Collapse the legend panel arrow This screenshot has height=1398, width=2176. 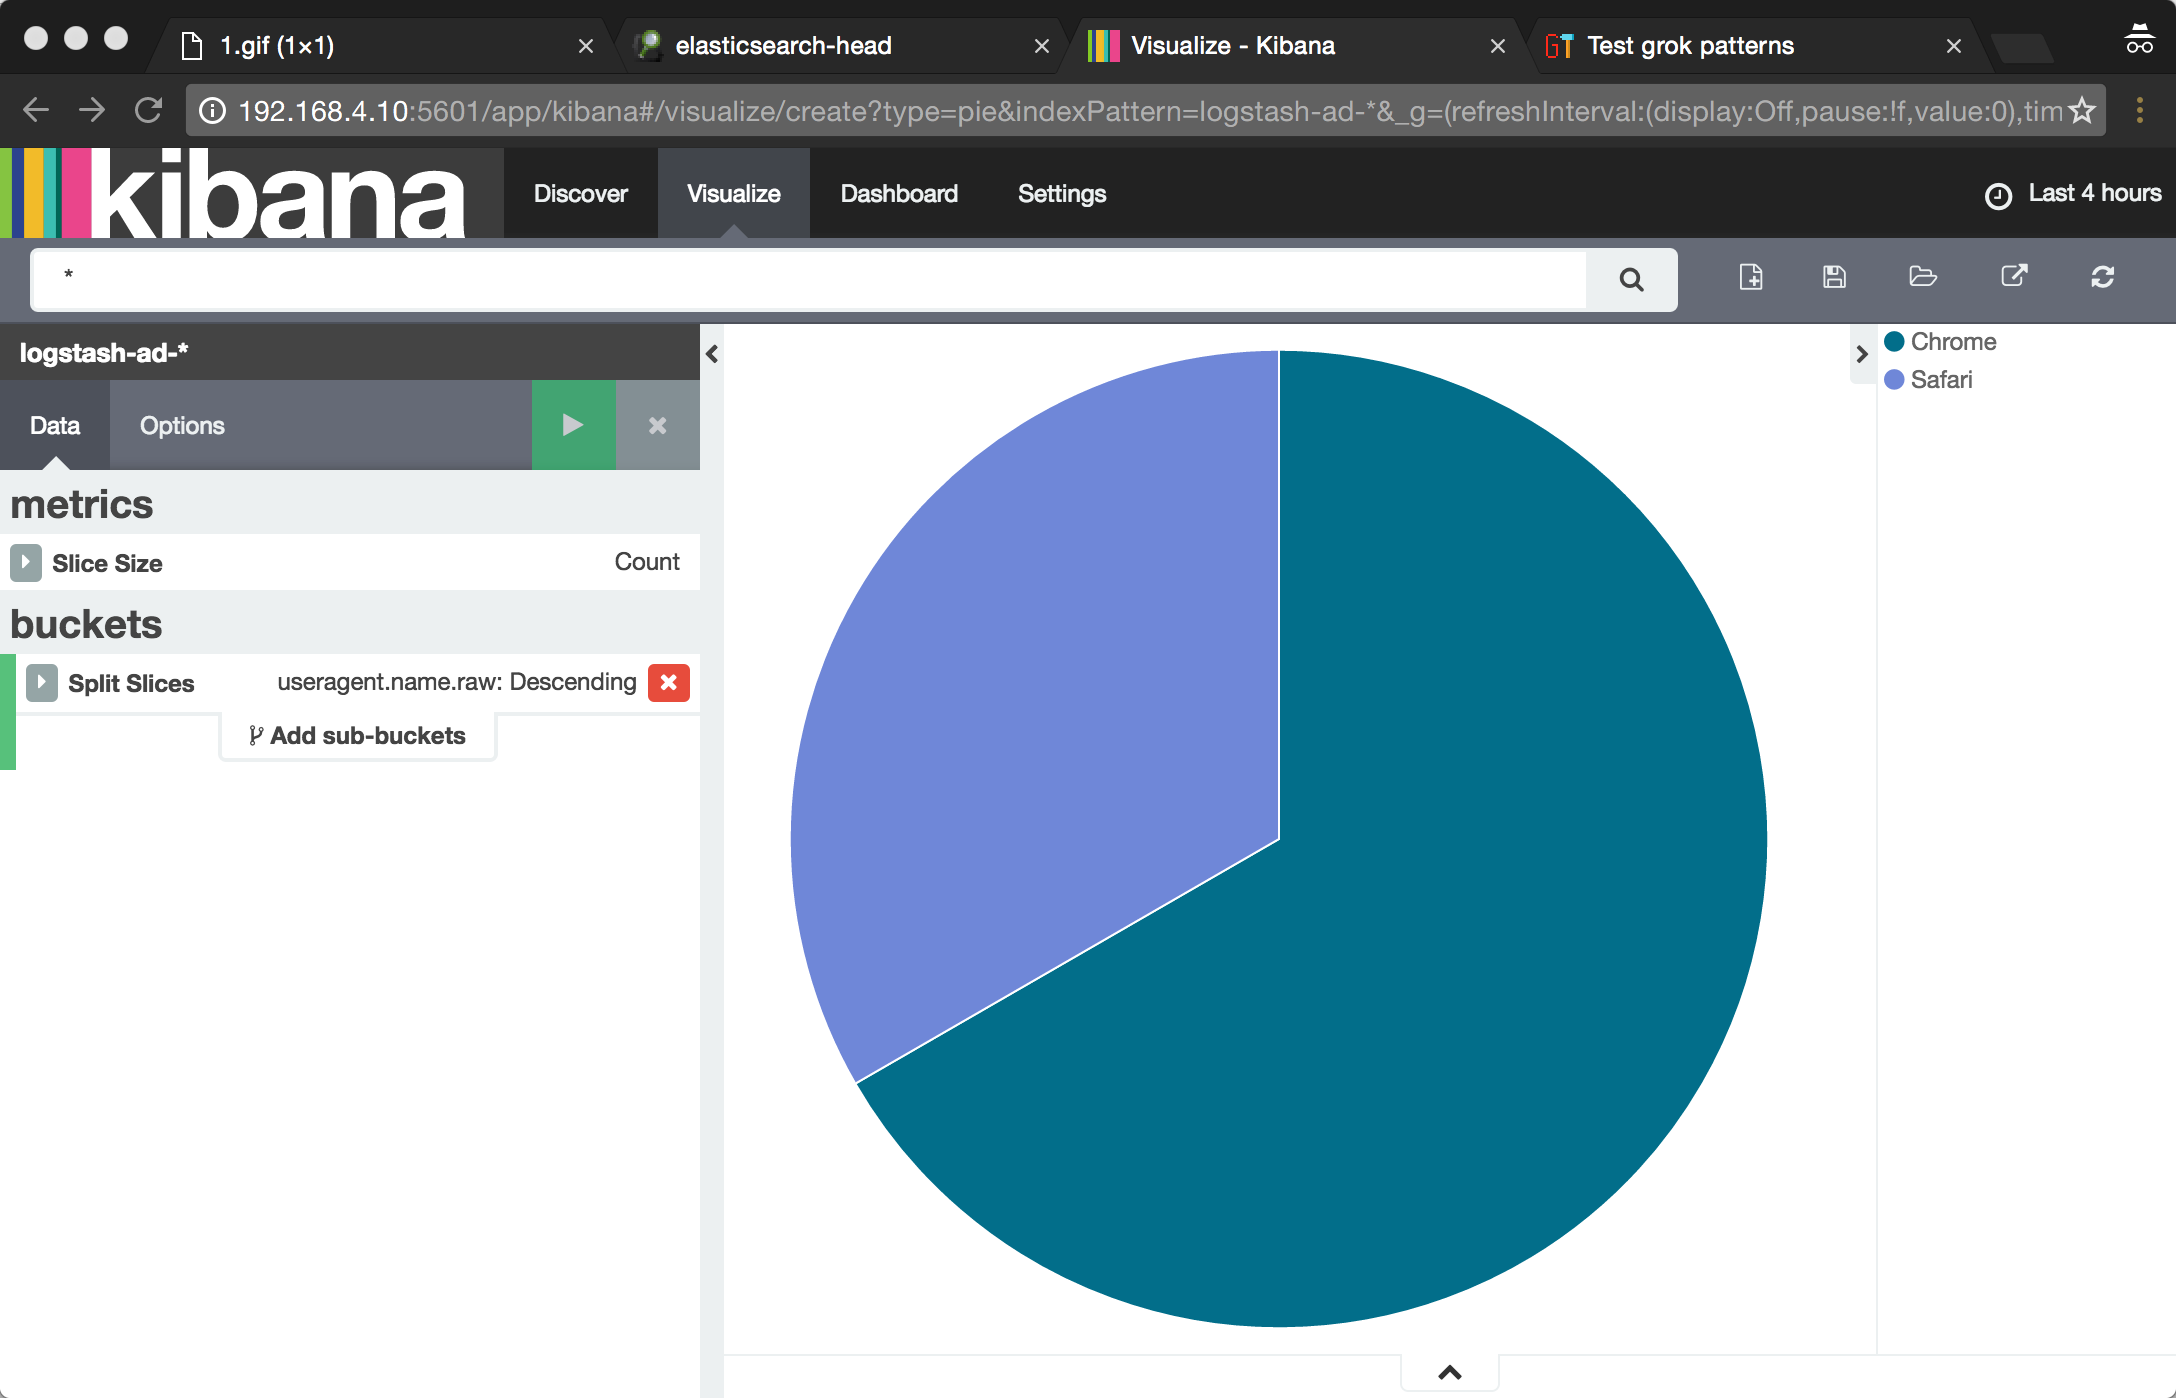(x=1861, y=354)
